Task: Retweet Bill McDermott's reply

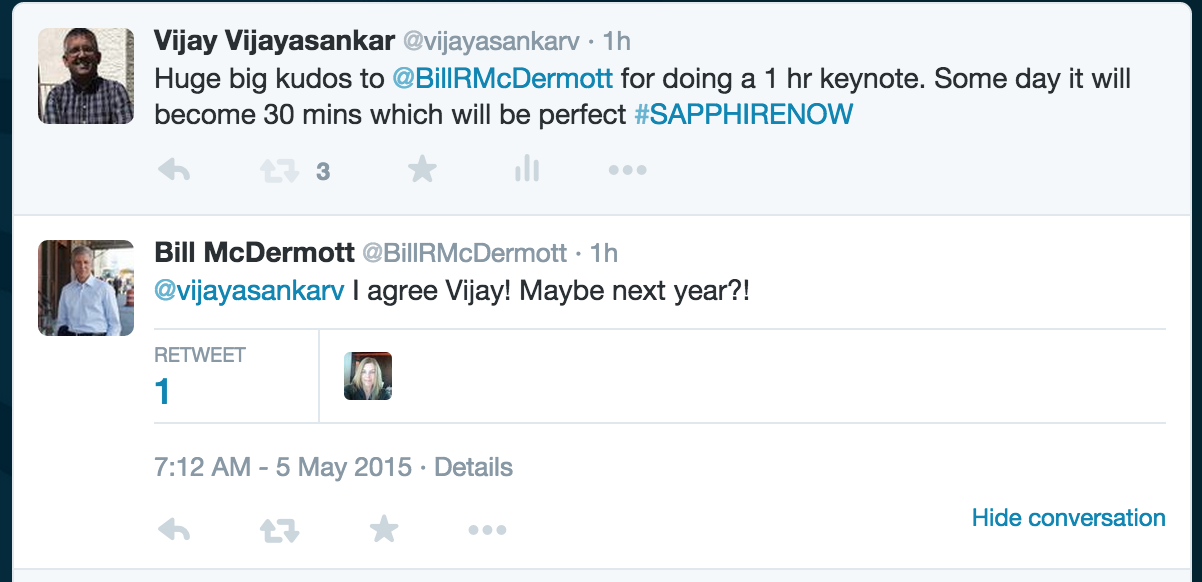Action: tap(278, 530)
